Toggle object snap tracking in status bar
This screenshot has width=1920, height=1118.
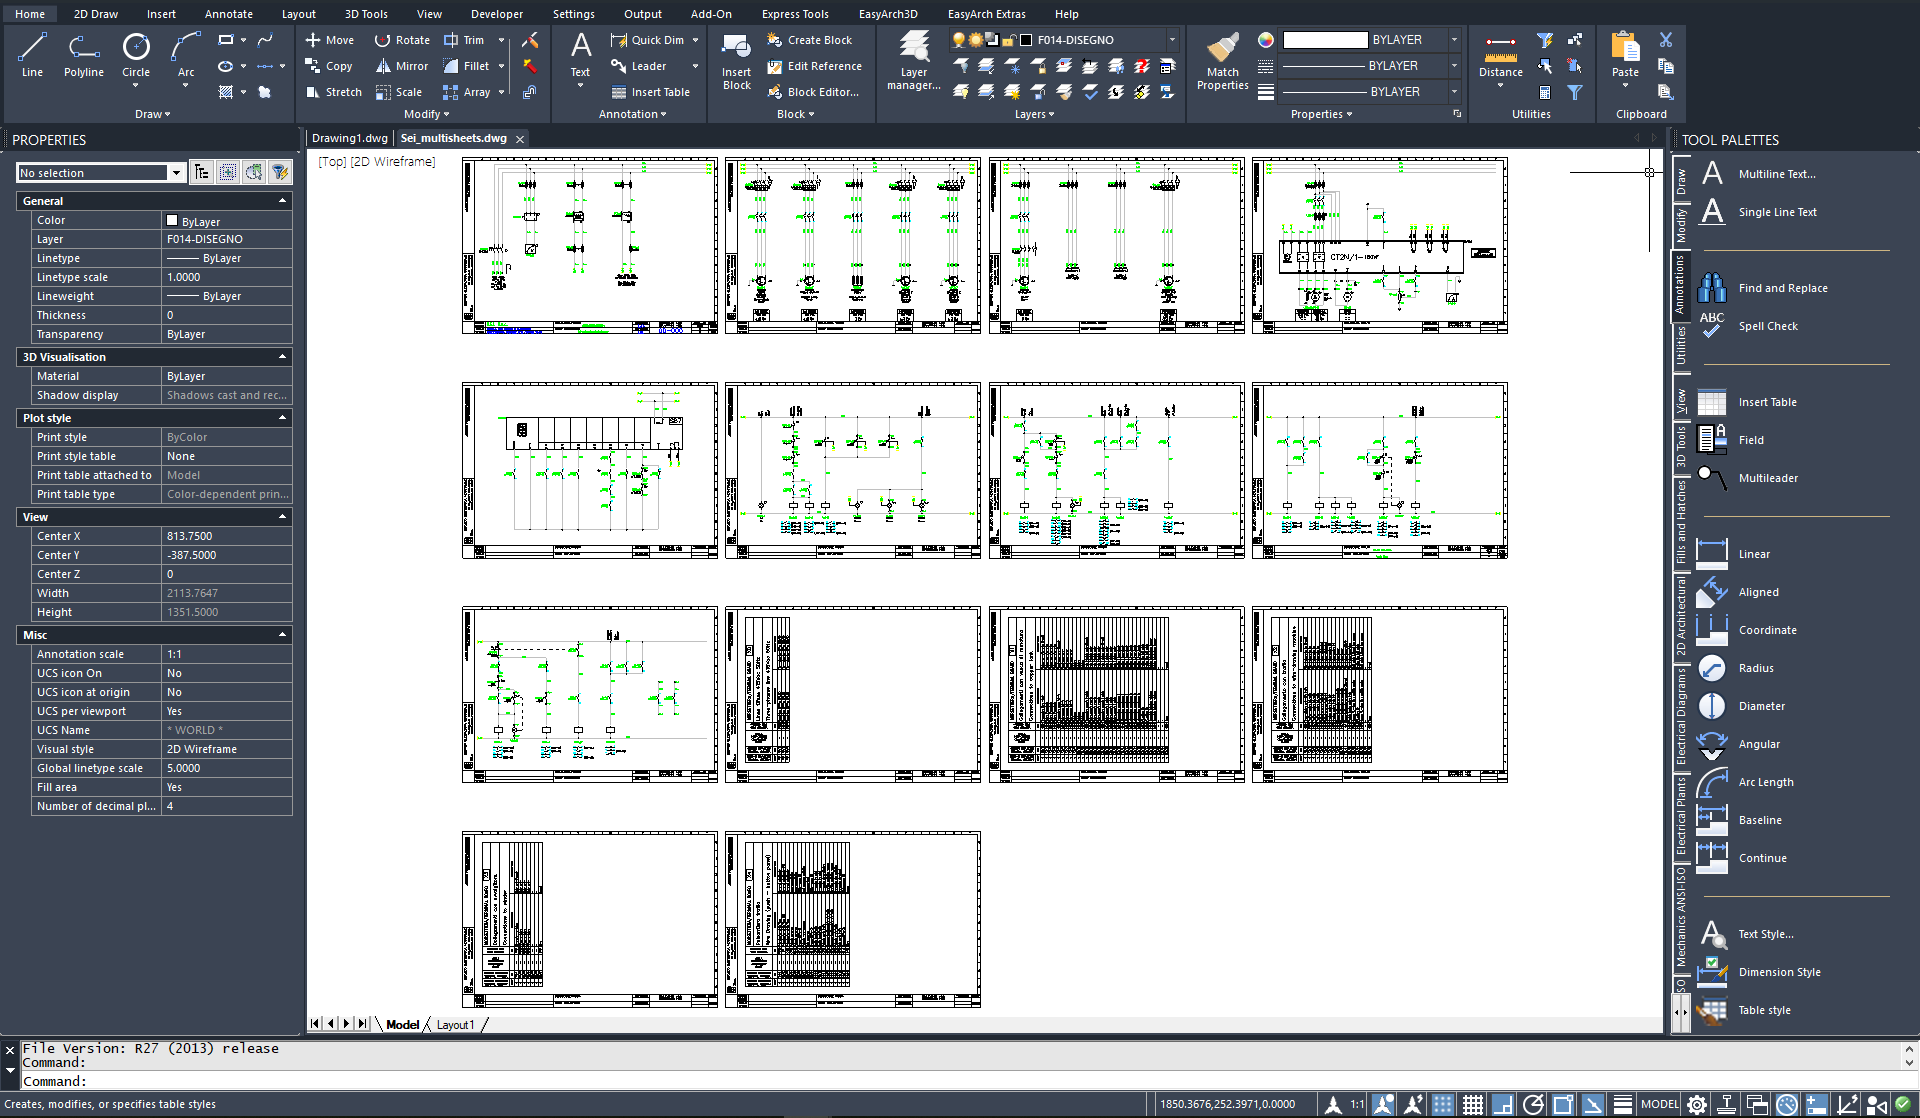(1593, 1105)
